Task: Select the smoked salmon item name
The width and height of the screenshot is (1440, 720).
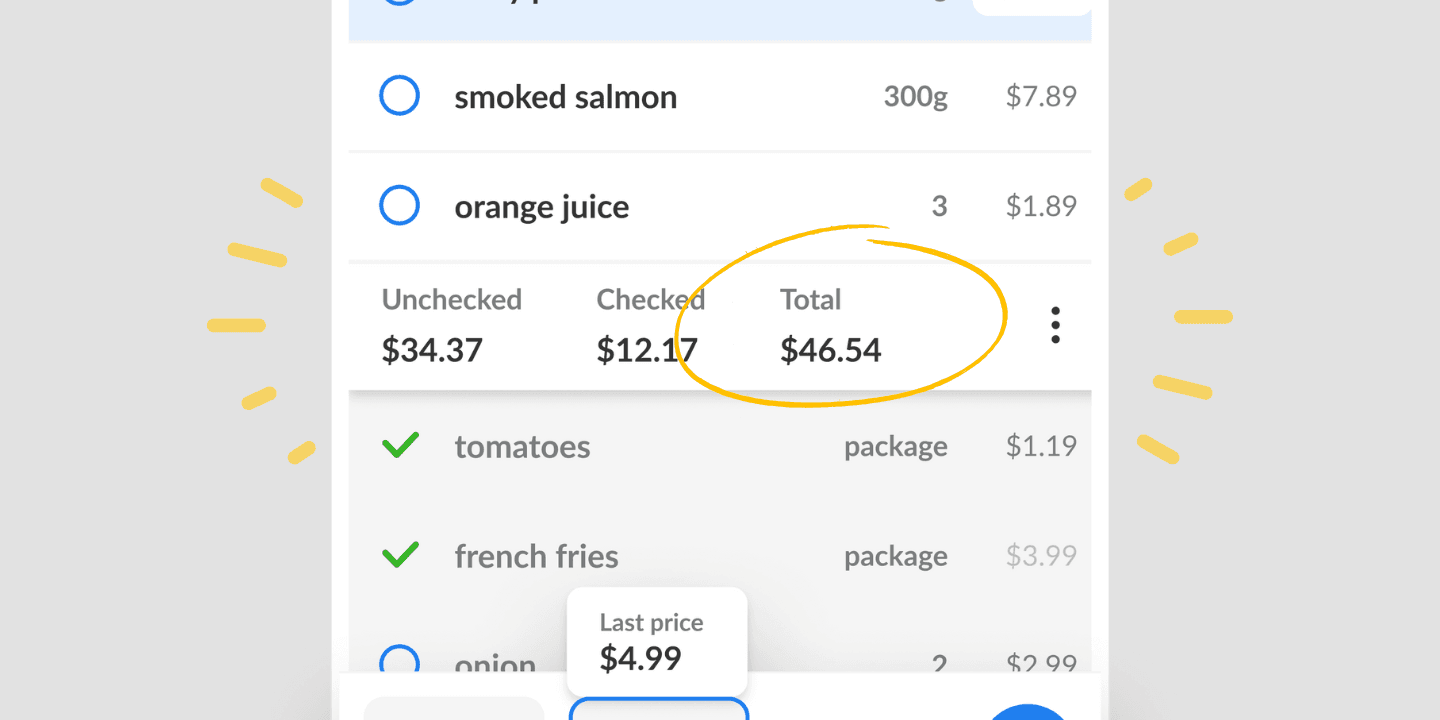Action: [x=565, y=97]
